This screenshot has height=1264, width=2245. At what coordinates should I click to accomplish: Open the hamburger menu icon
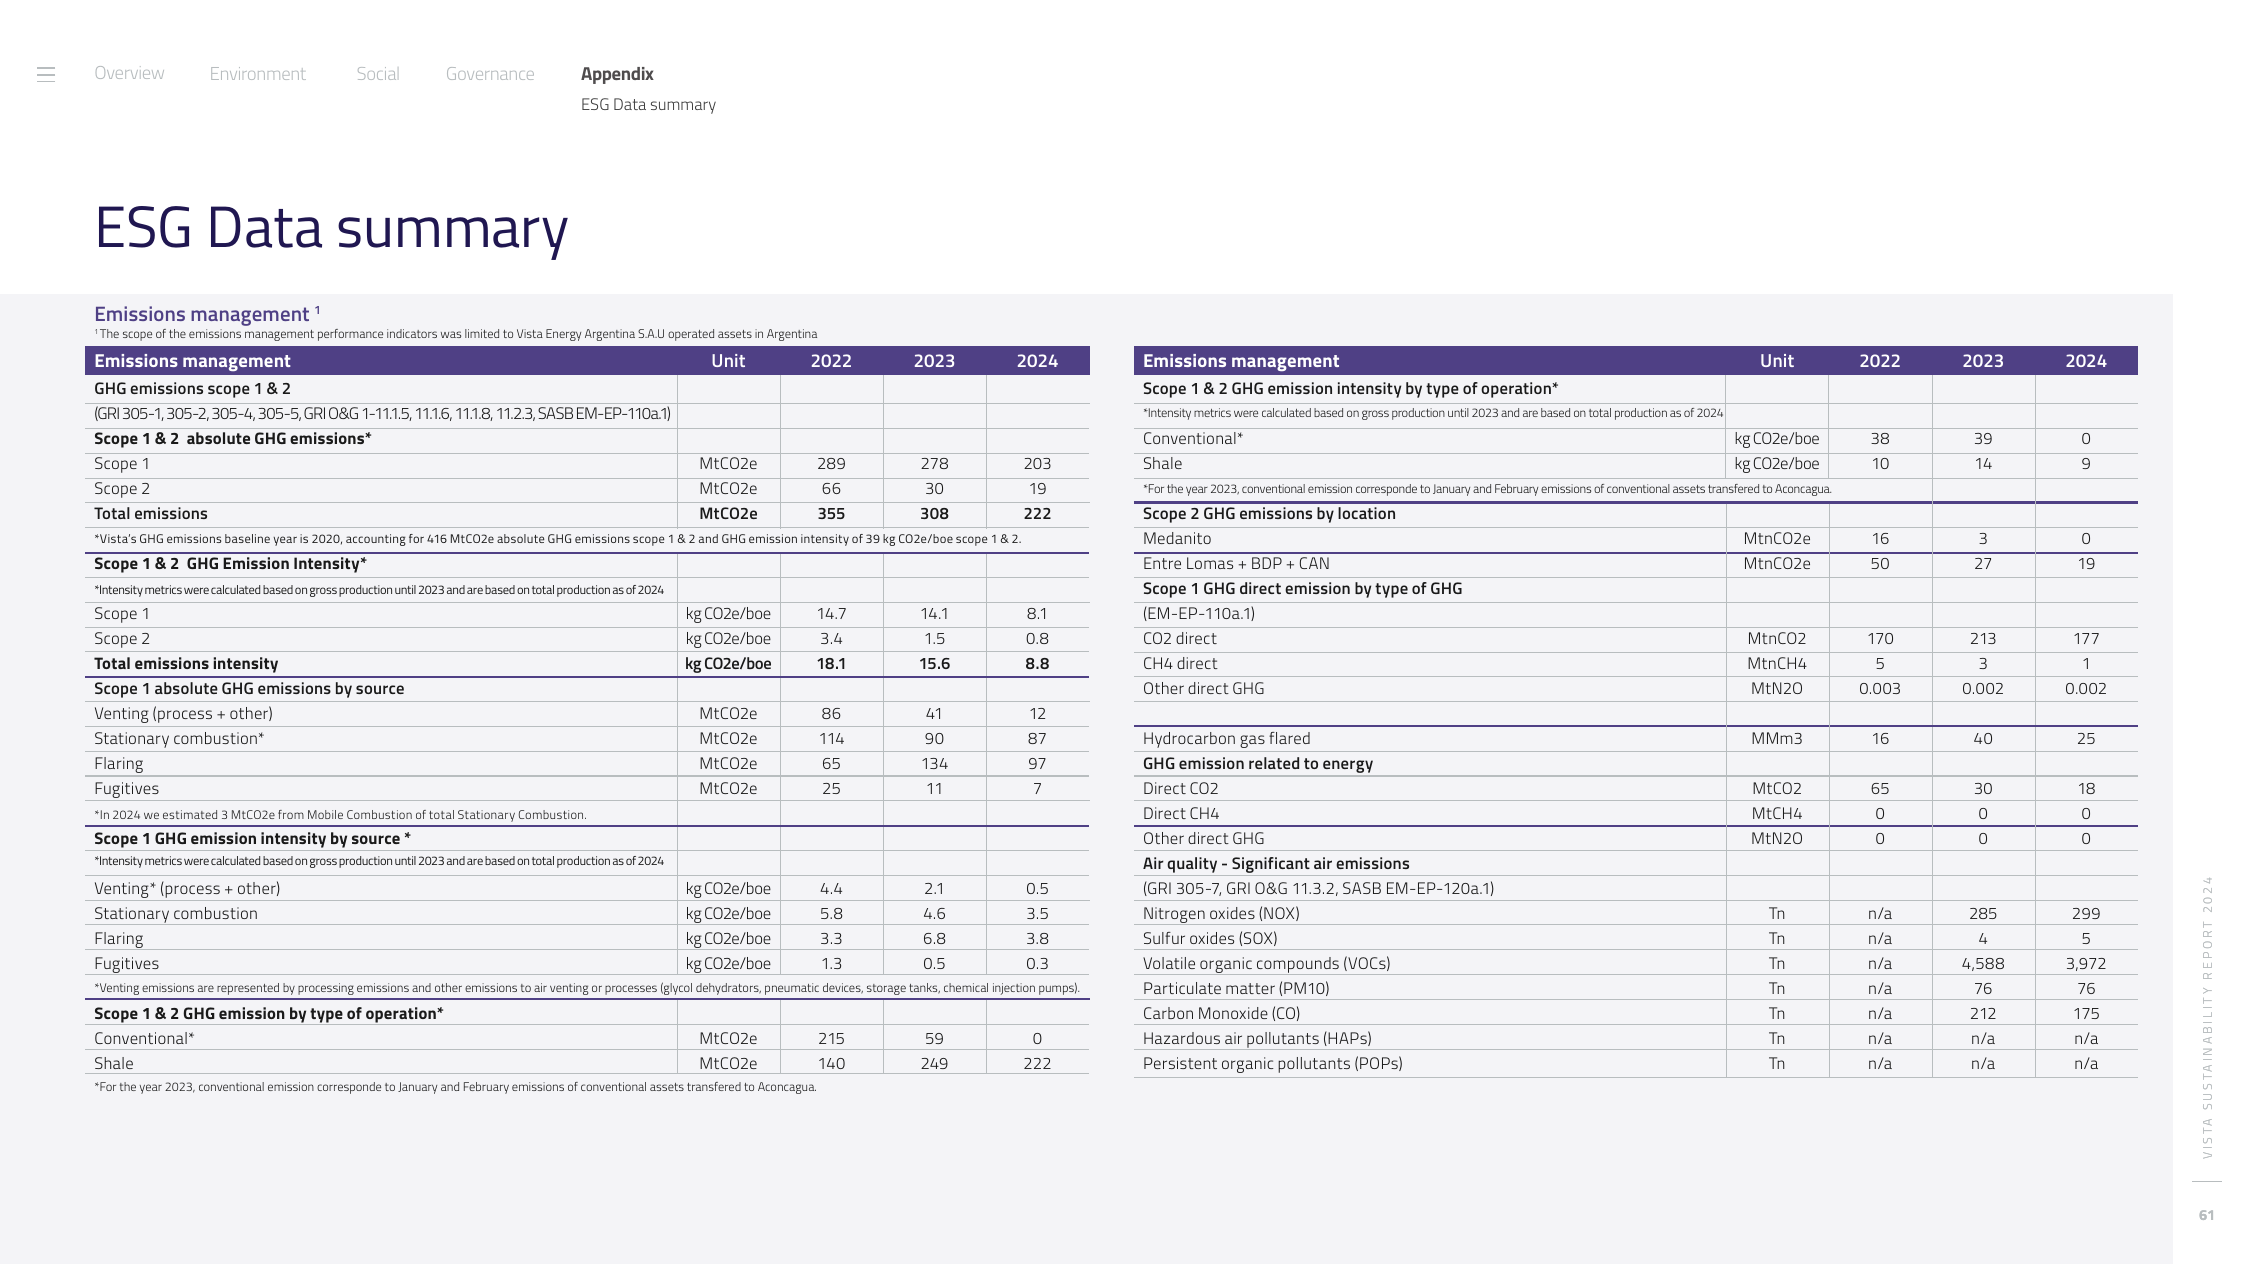pos(46,74)
